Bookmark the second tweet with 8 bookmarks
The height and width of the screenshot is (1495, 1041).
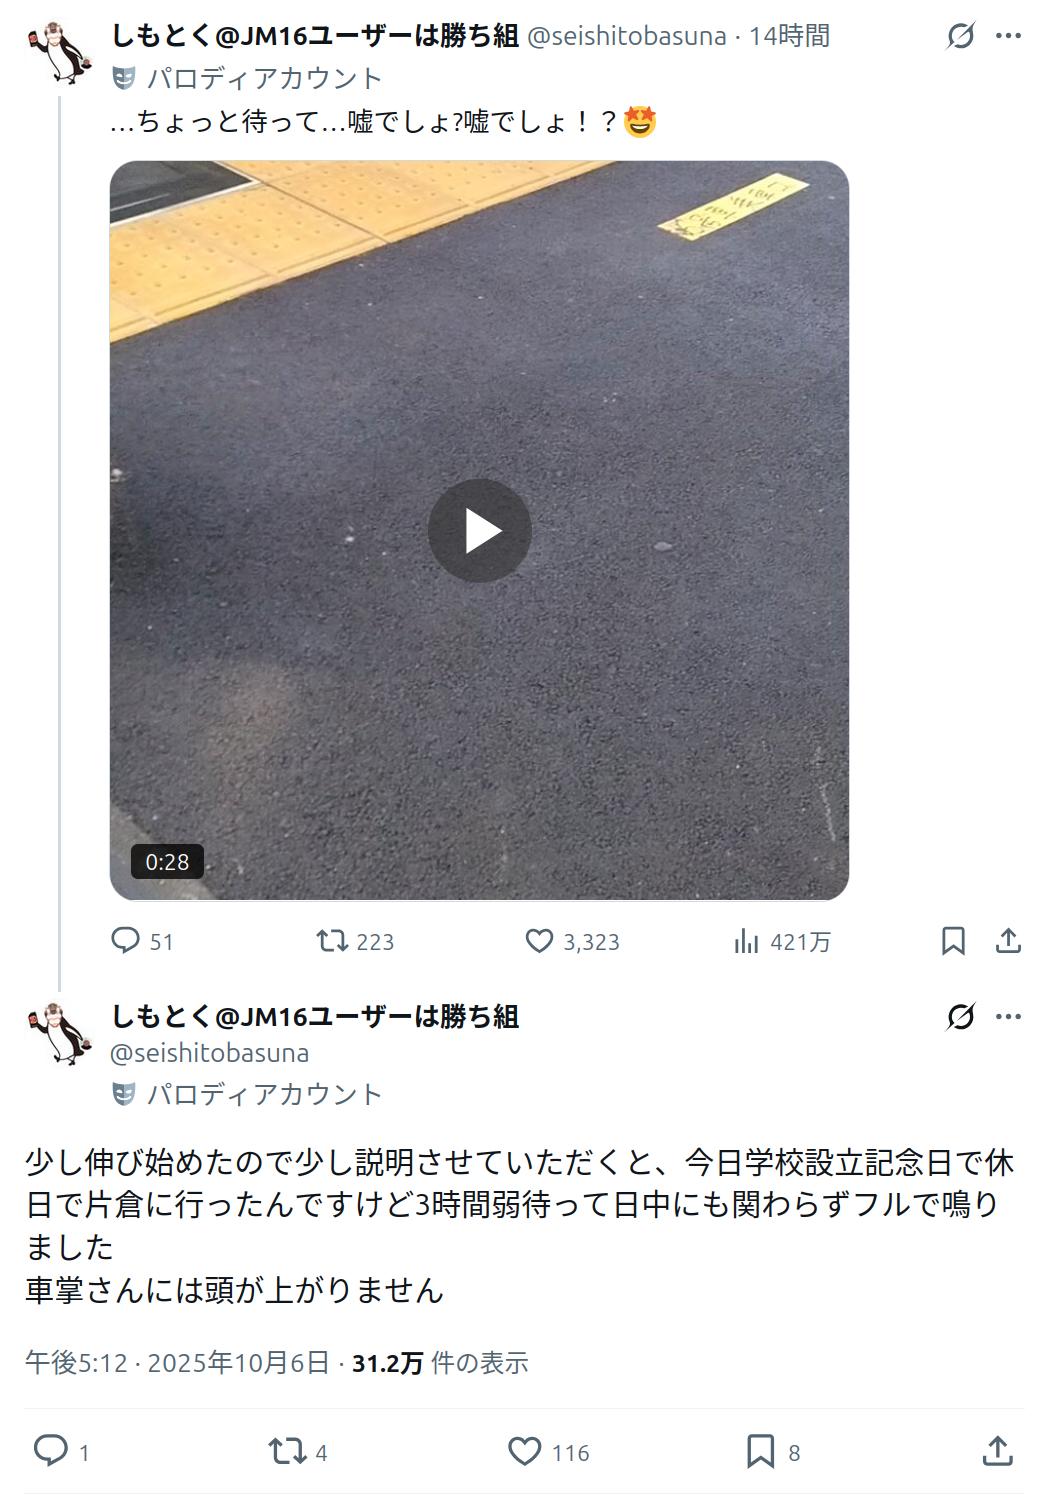click(773, 1451)
